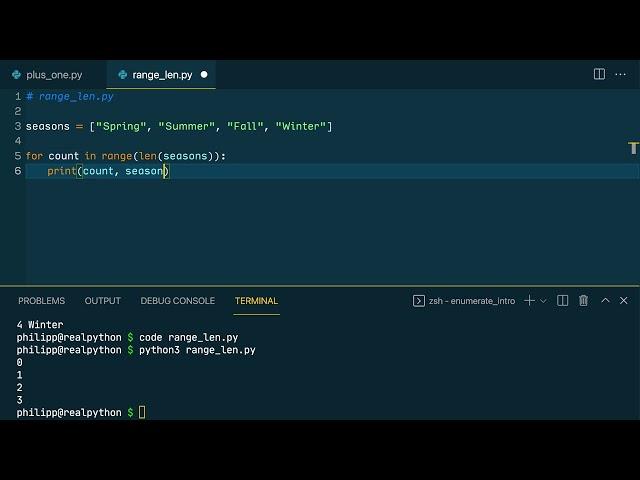Open the PROBLEMS panel tab

42,301
